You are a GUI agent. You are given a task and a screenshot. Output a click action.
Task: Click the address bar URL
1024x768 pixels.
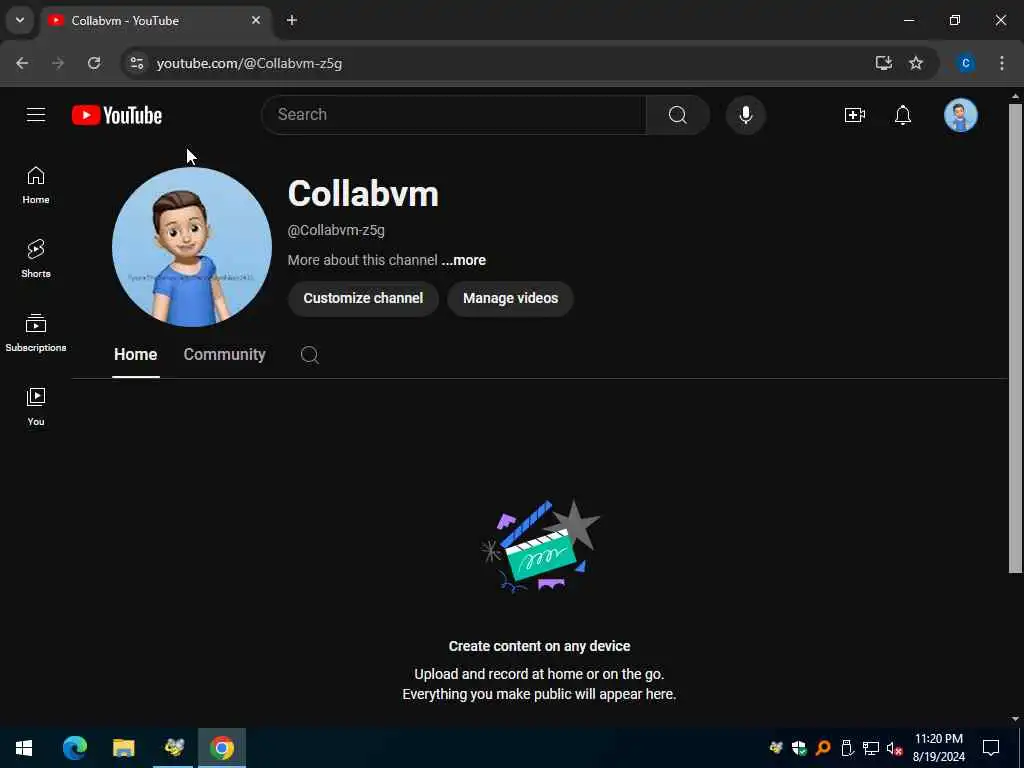(x=249, y=63)
